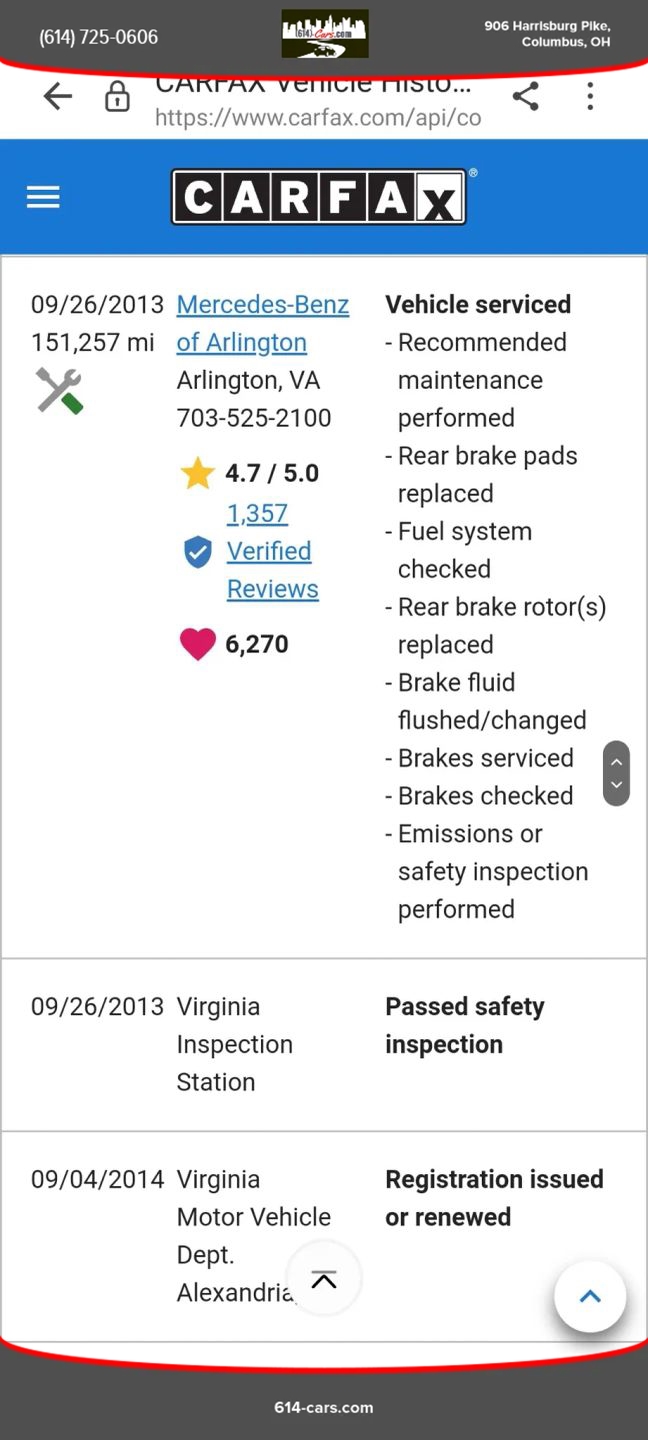Open Mercedes-Benz of Arlington link
Viewport: 648px width, 1440px height.
(262, 323)
